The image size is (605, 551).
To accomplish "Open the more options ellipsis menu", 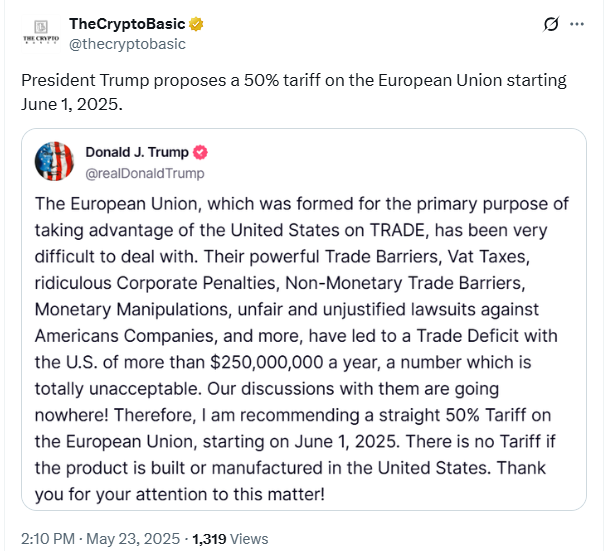I will [x=577, y=24].
